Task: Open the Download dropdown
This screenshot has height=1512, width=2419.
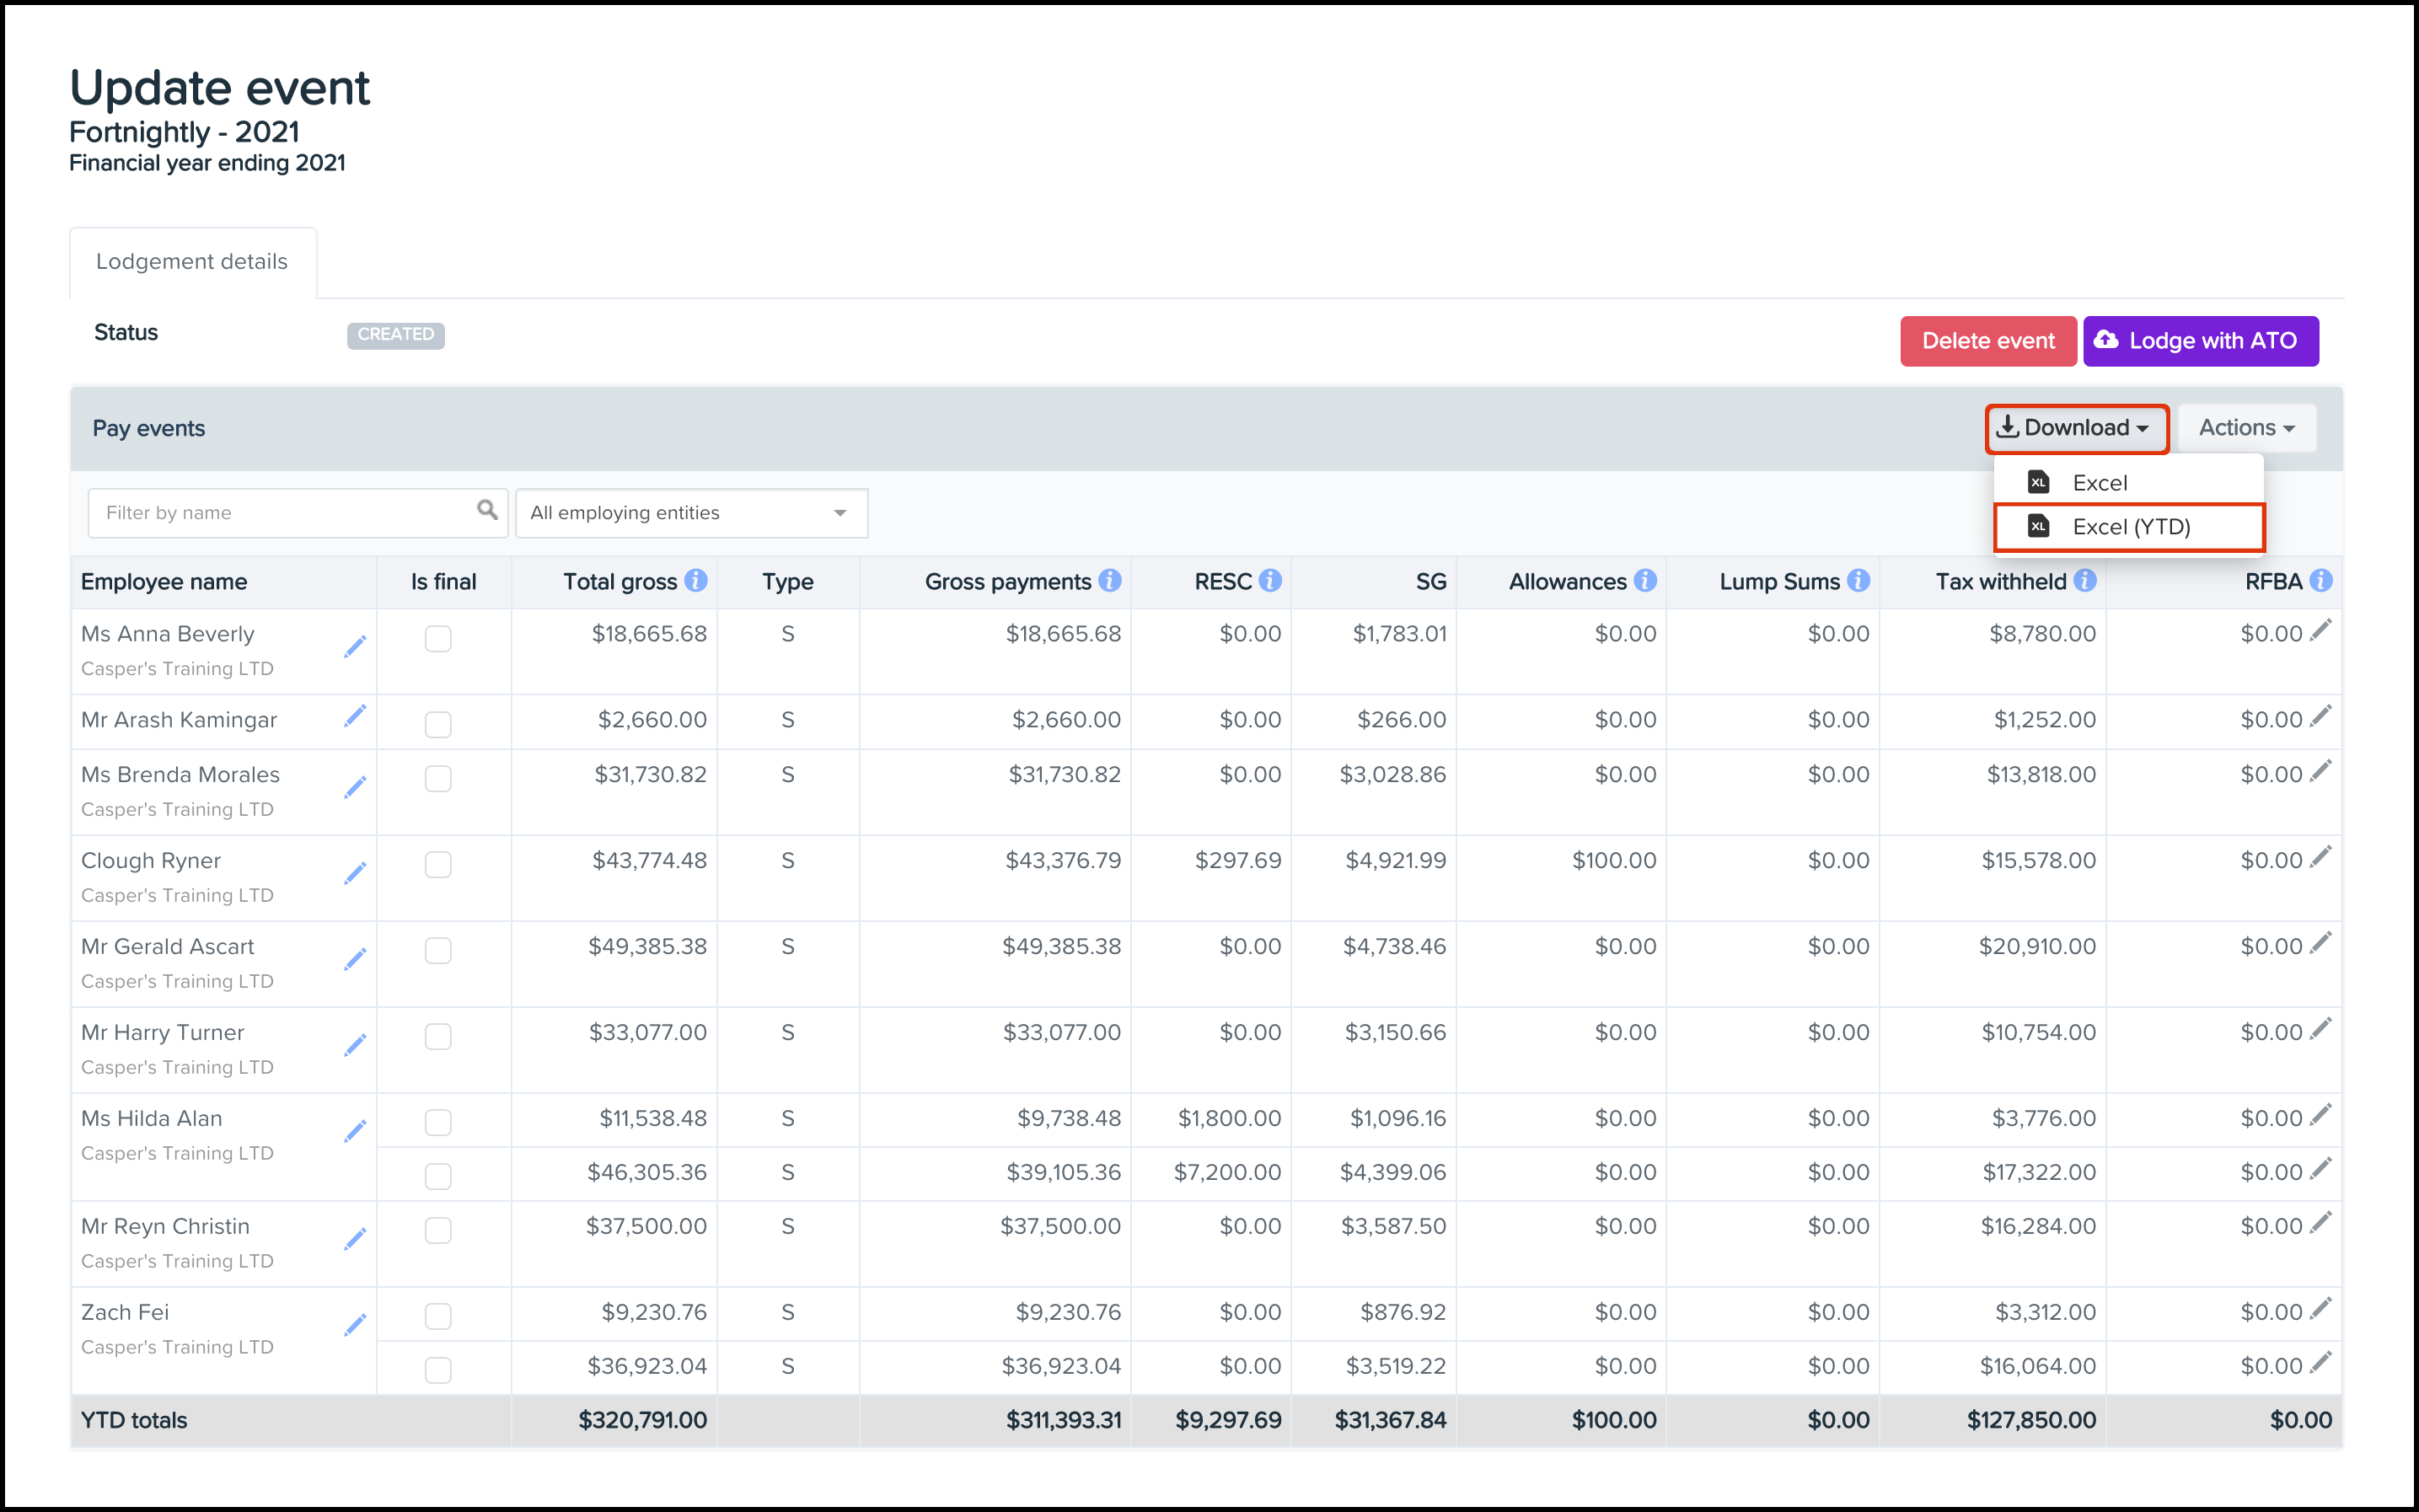Action: click(2076, 428)
